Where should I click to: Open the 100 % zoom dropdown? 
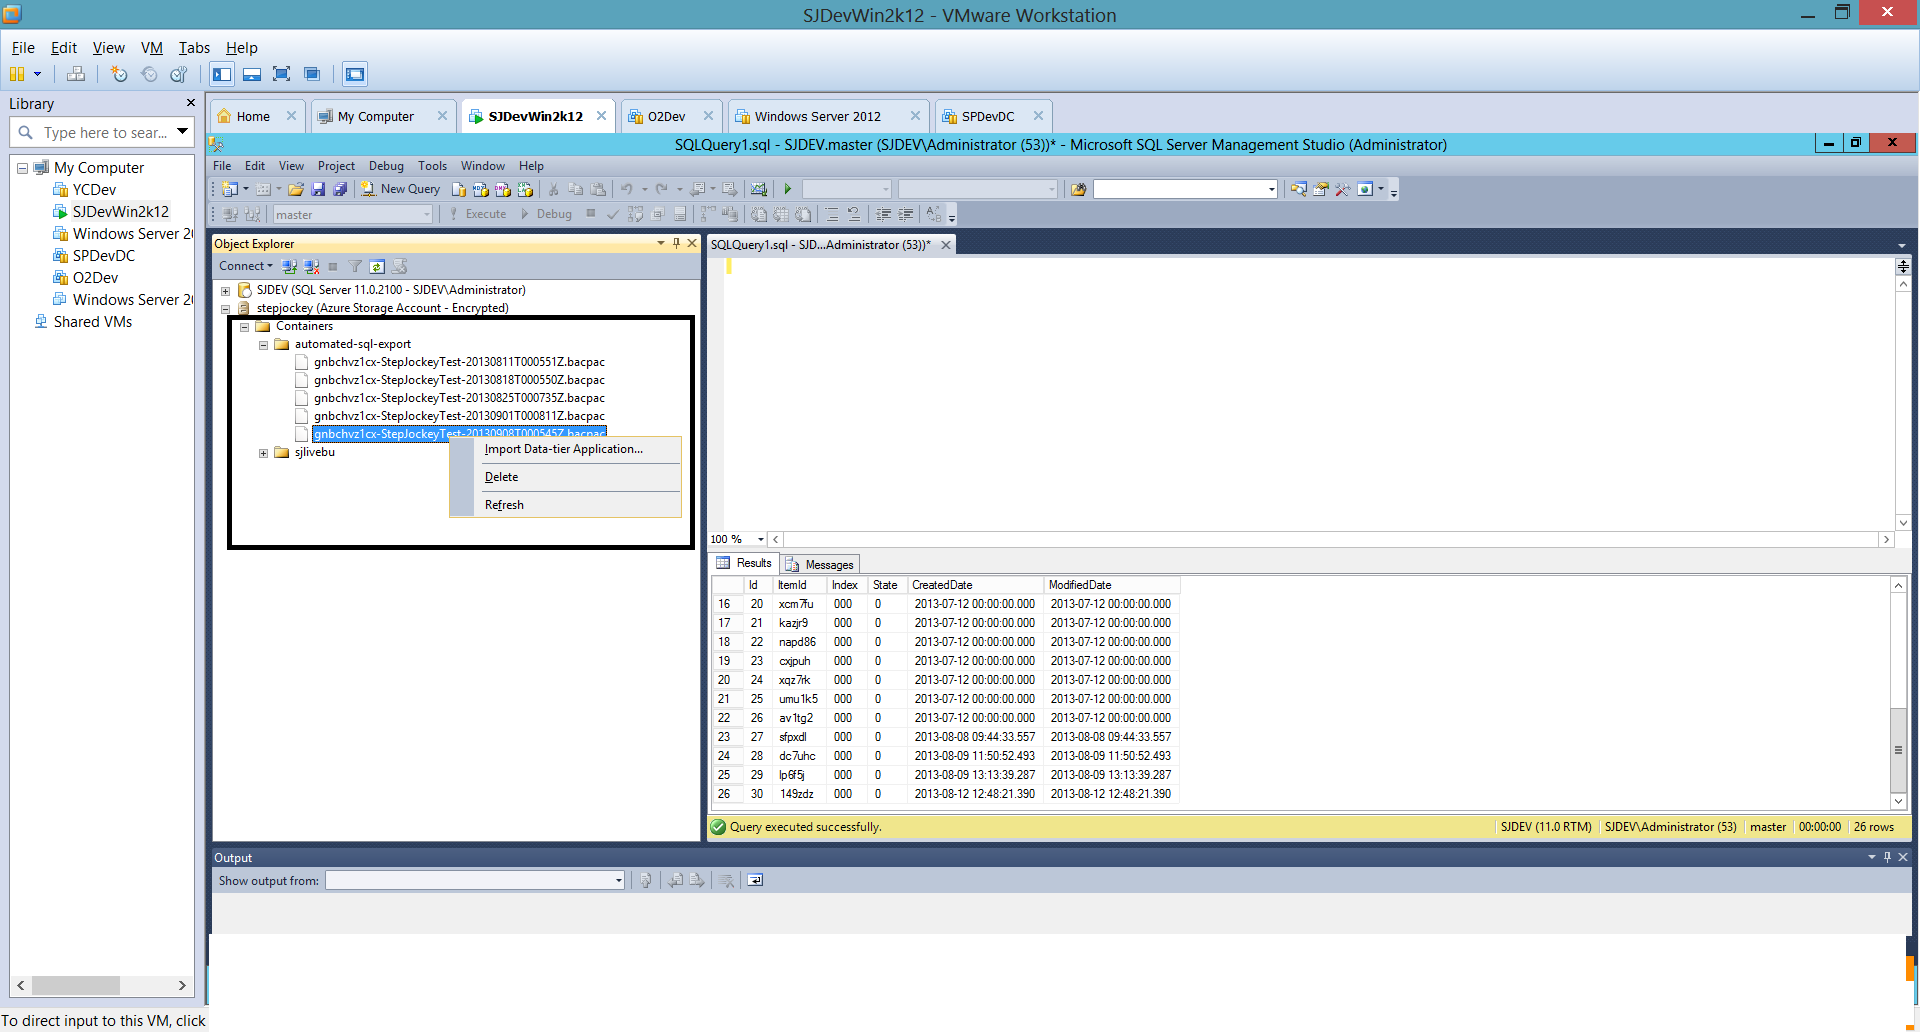pos(761,539)
